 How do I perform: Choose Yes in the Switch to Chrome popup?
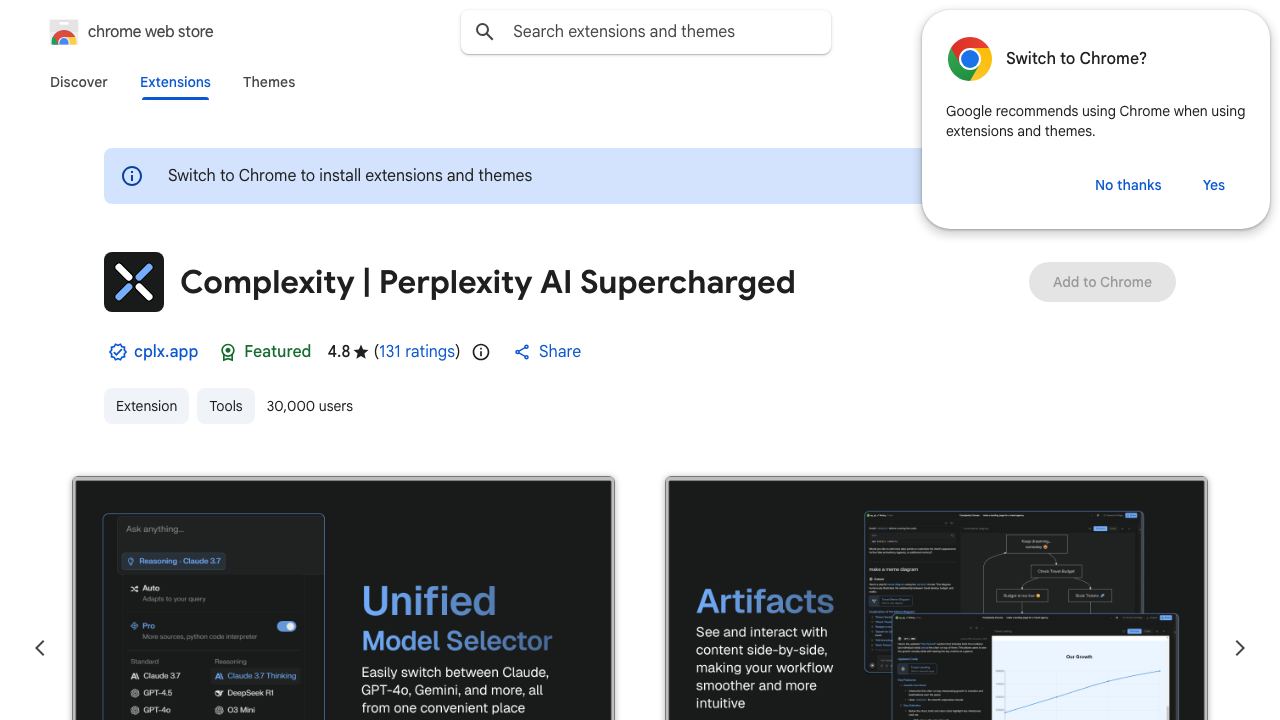[1214, 185]
